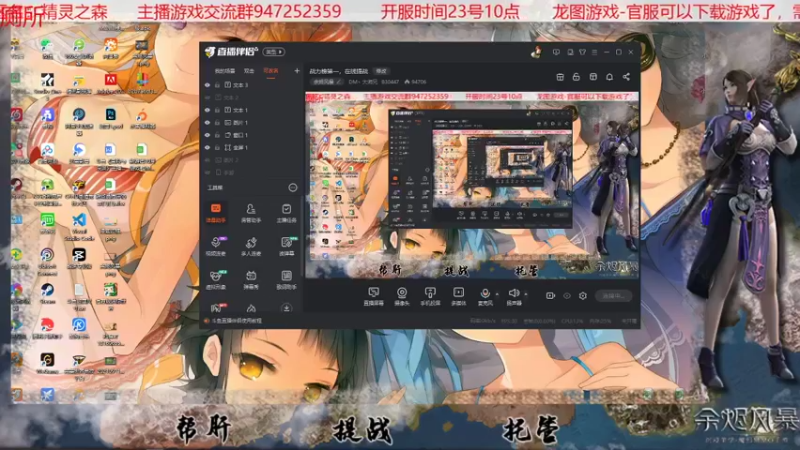This screenshot has height=450, width=800.
Task: Add a 手机投屏 phone casting source
Action: (430, 296)
